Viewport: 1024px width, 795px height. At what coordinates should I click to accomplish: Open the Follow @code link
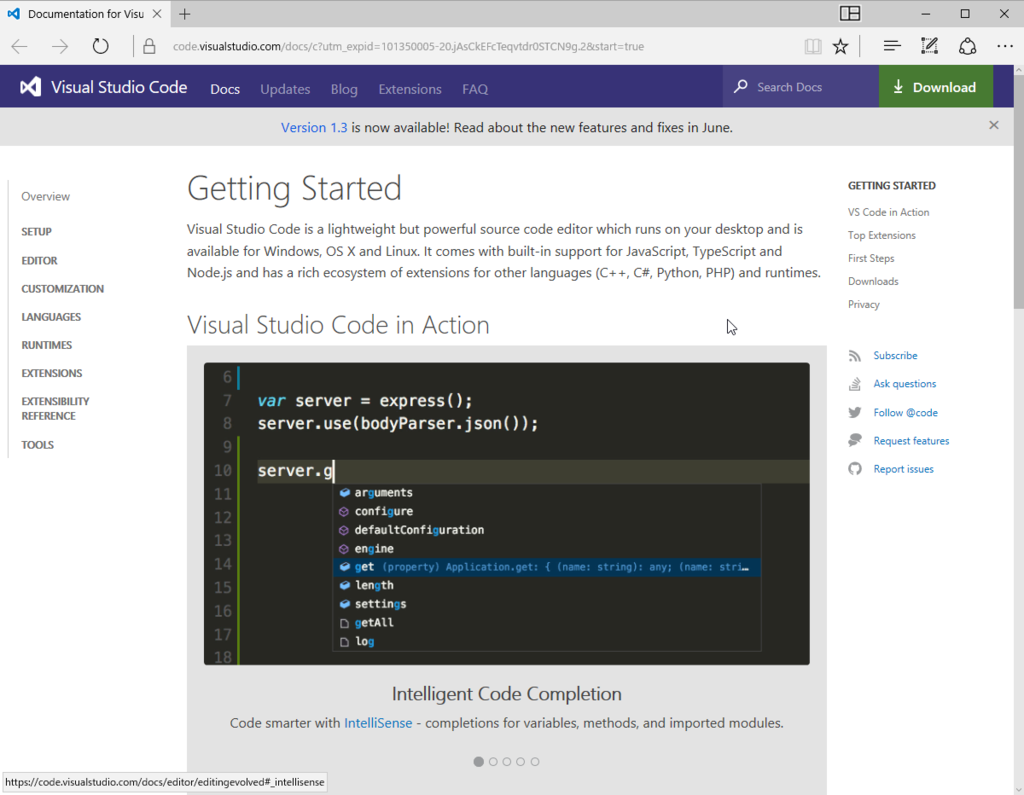coord(905,412)
